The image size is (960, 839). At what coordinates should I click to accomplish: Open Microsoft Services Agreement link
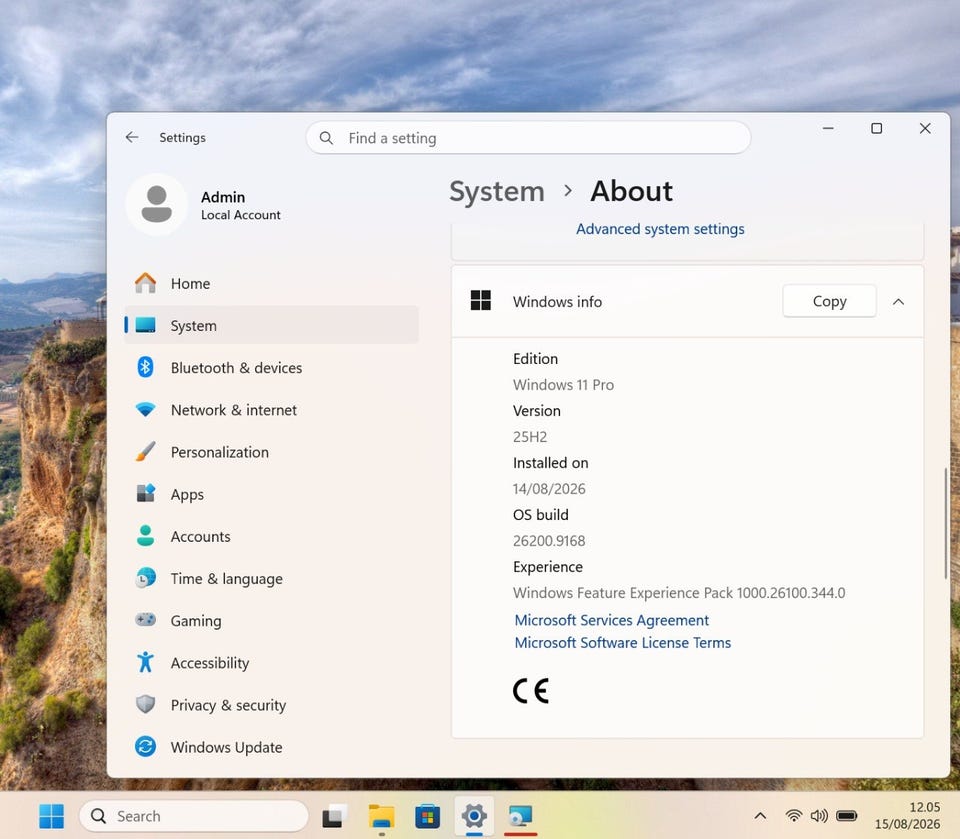click(x=612, y=620)
